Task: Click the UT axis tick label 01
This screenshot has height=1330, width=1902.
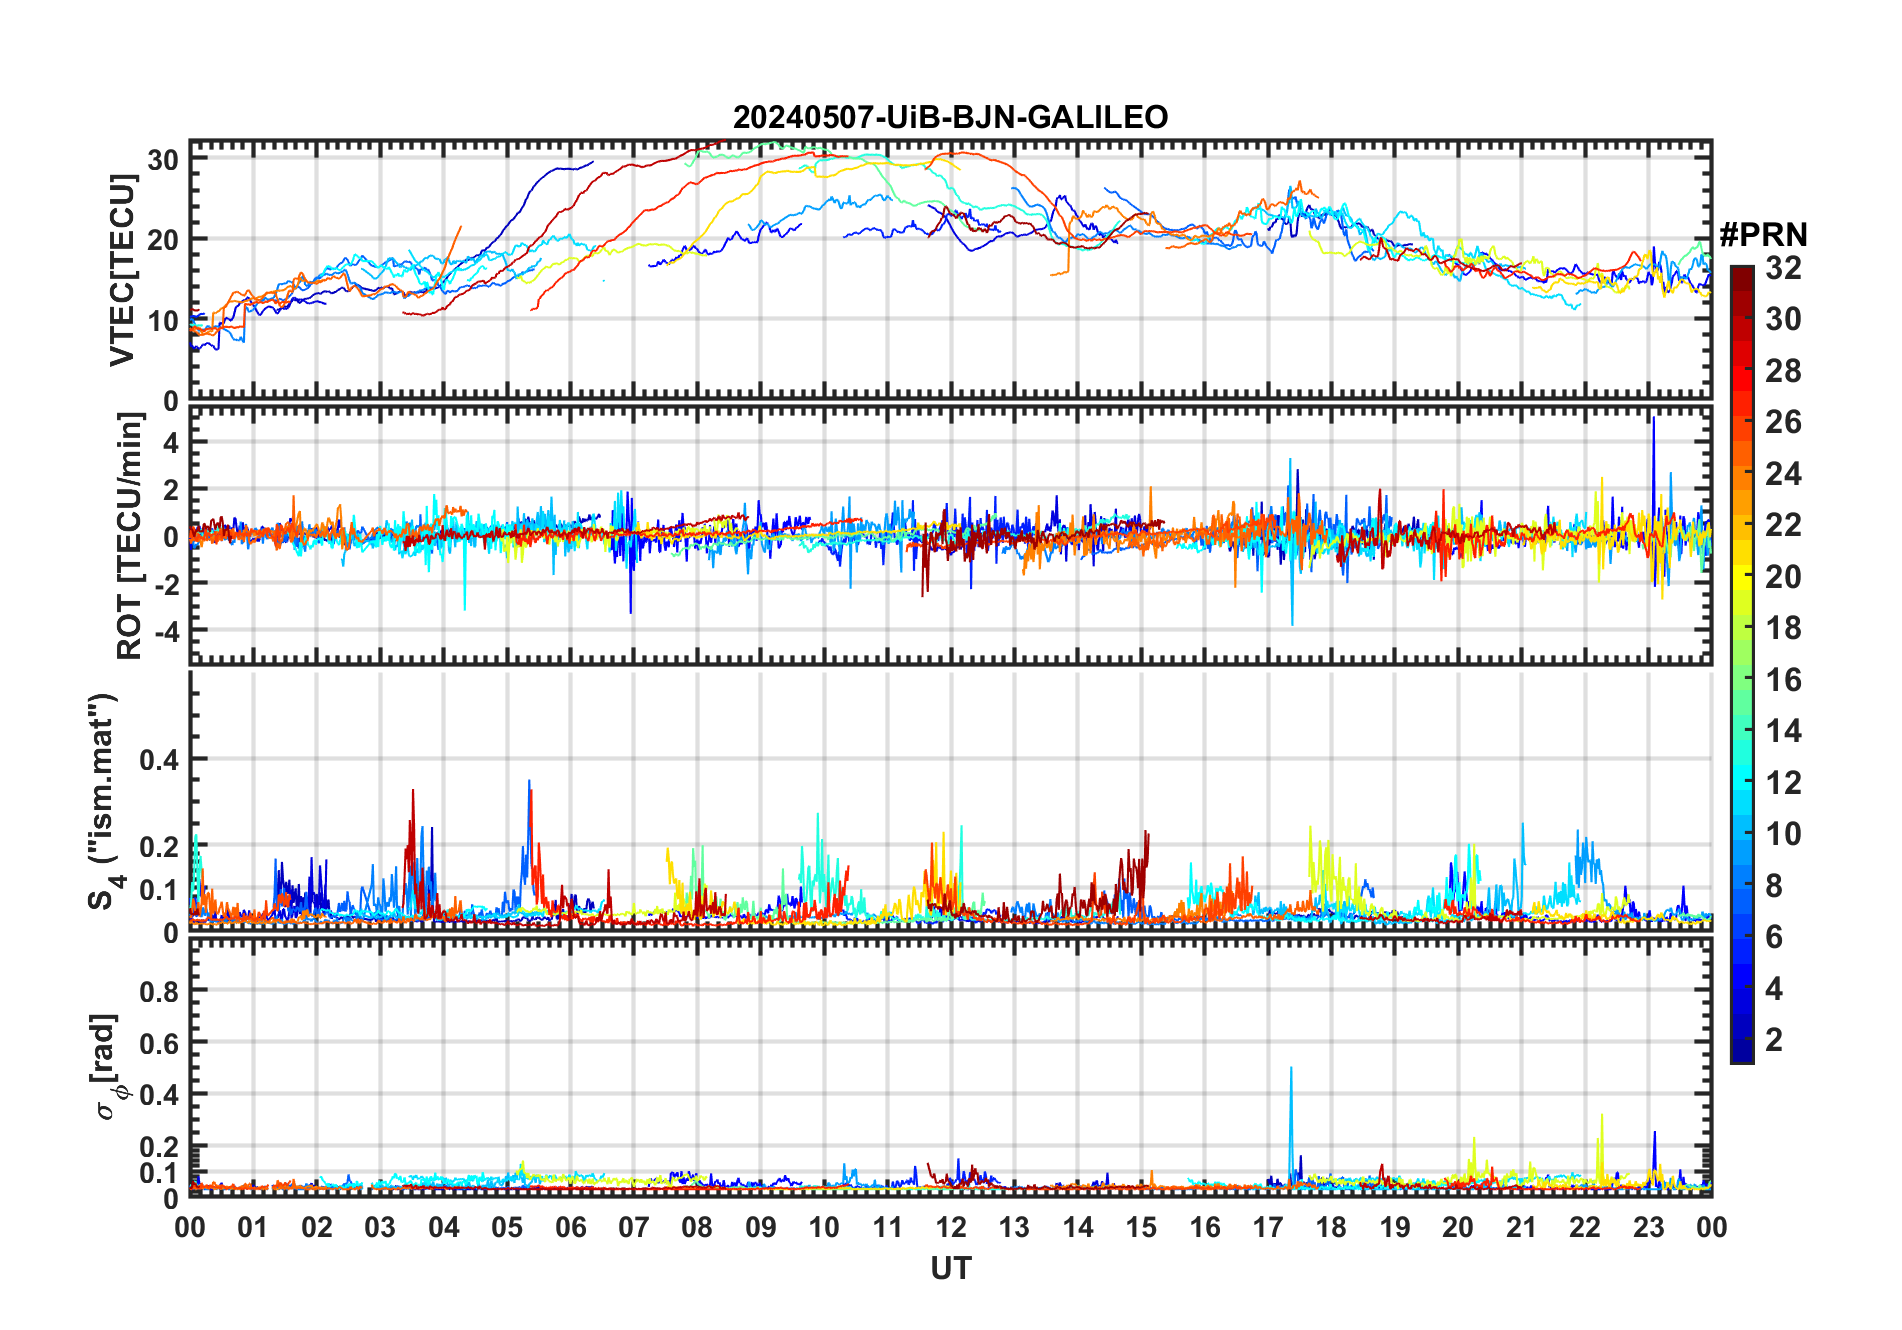Action: click(253, 1227)
